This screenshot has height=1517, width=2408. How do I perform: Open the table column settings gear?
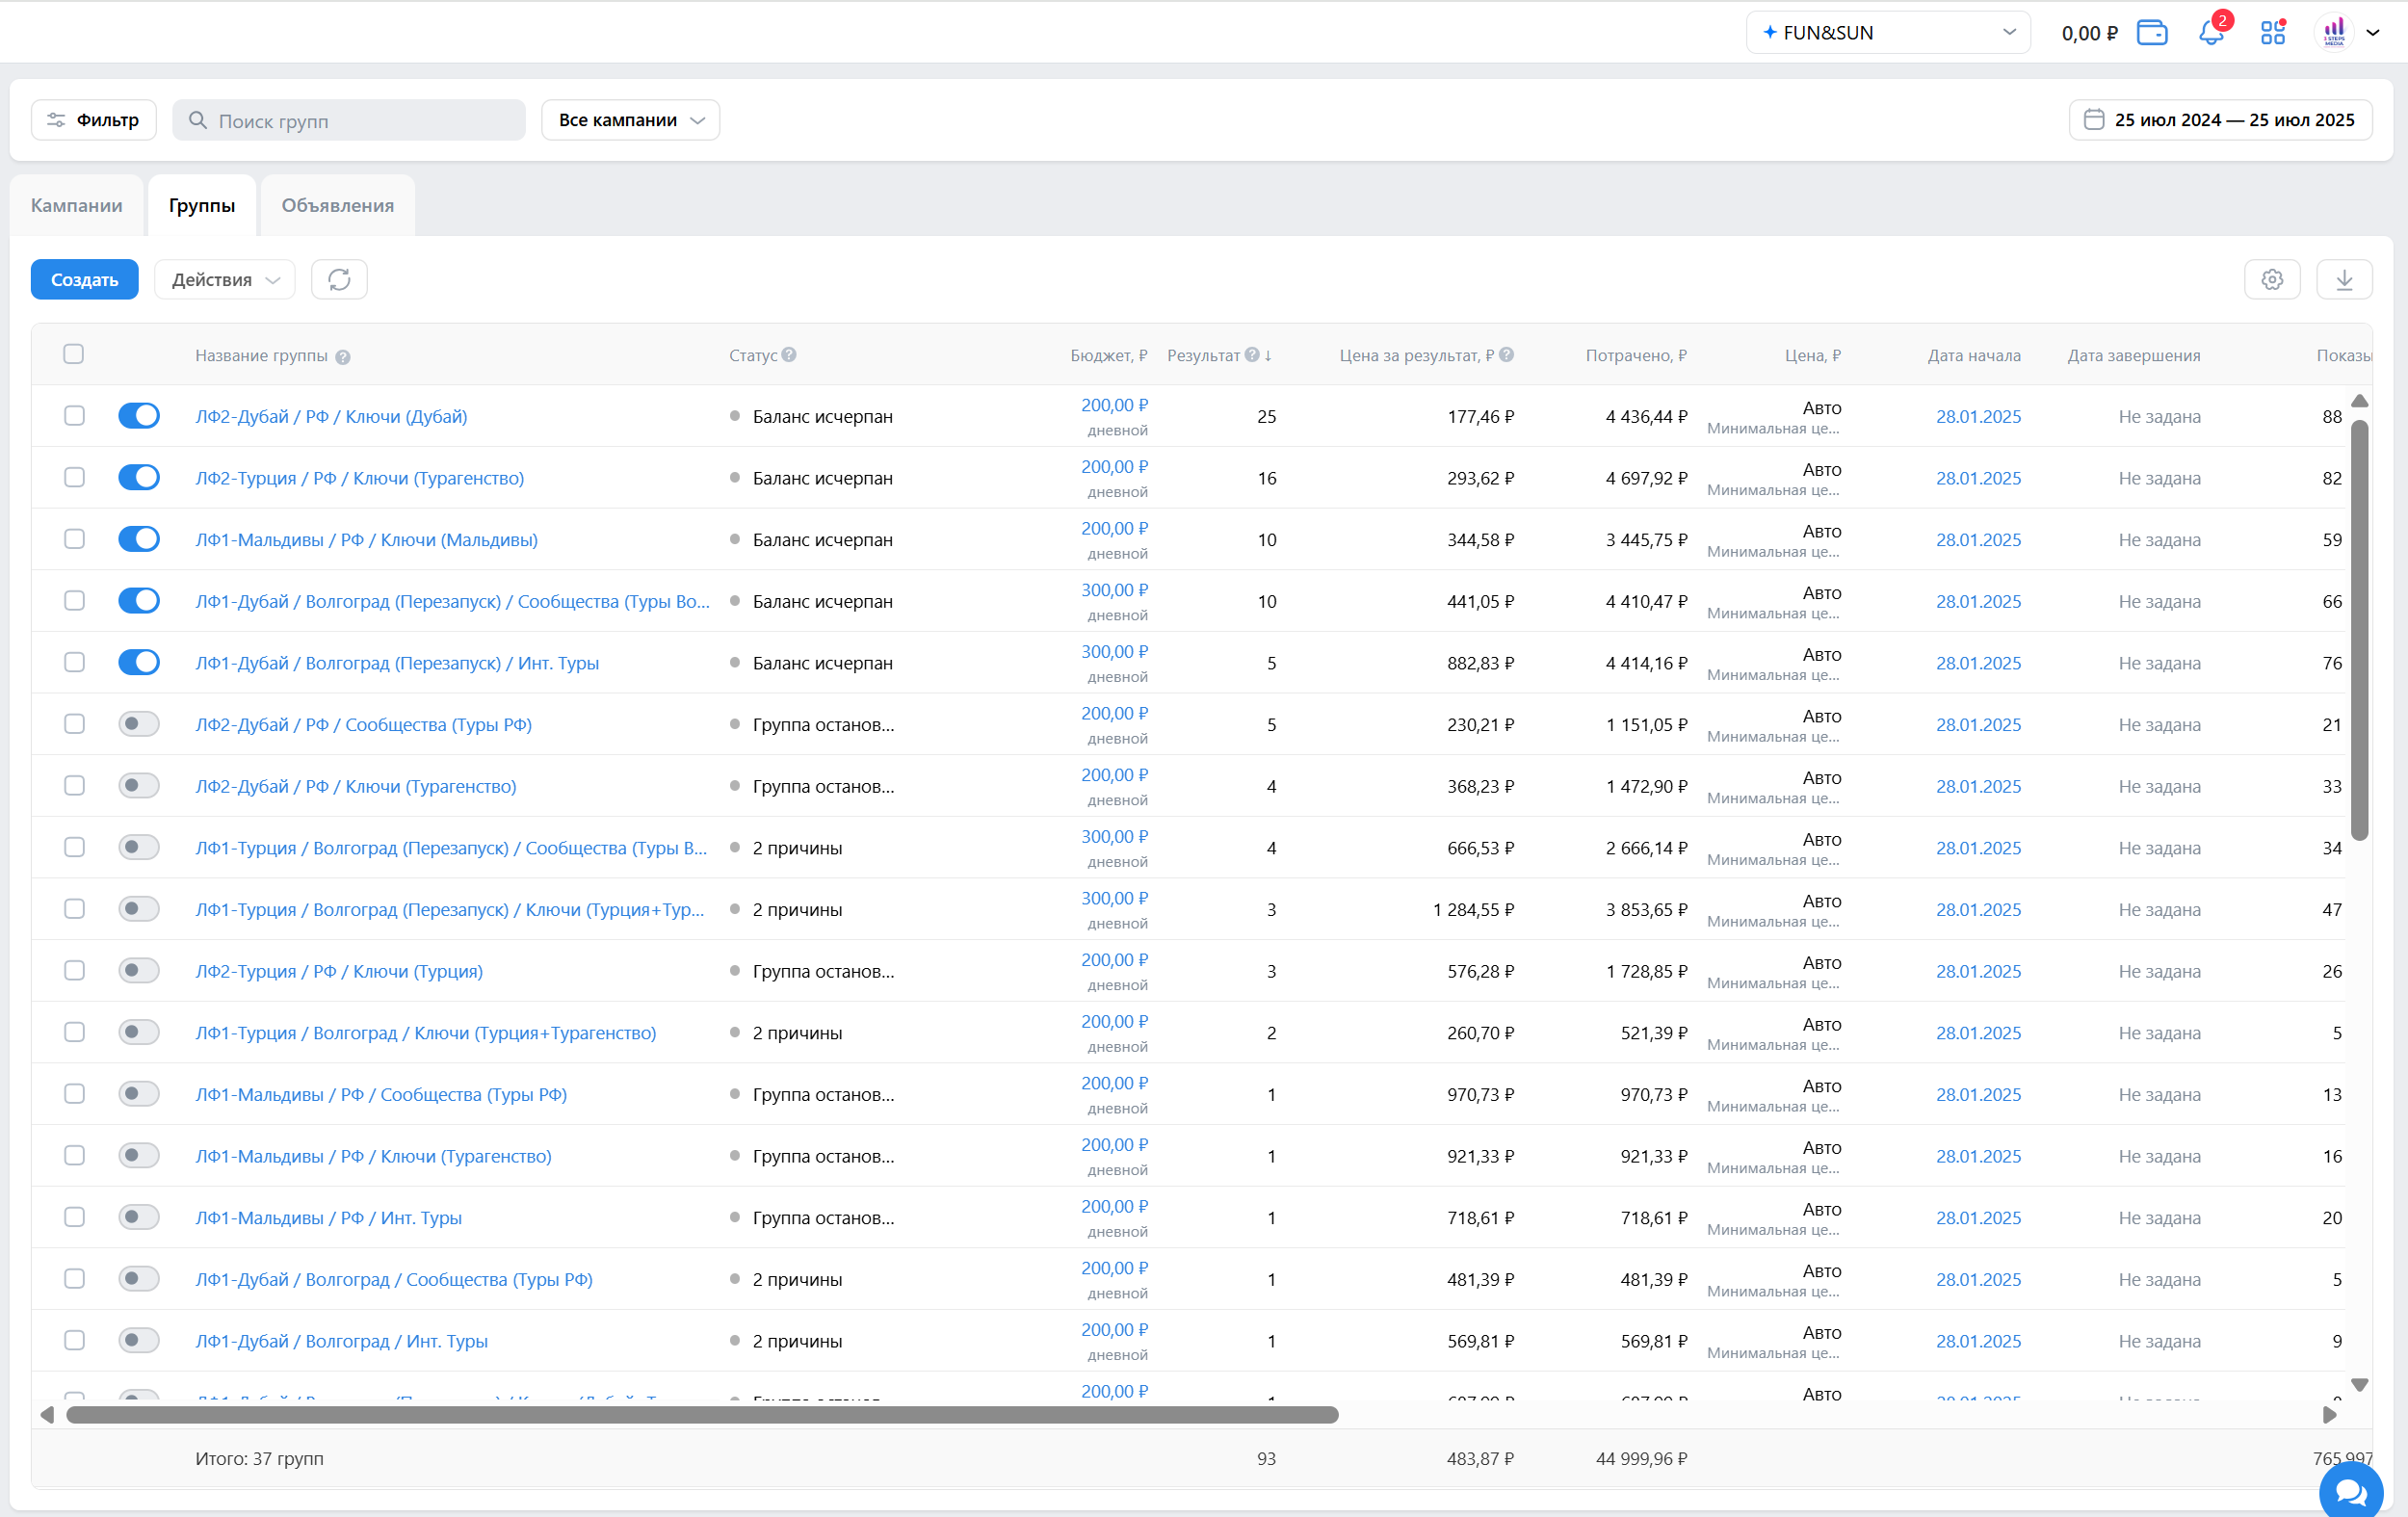point(2272,280)
